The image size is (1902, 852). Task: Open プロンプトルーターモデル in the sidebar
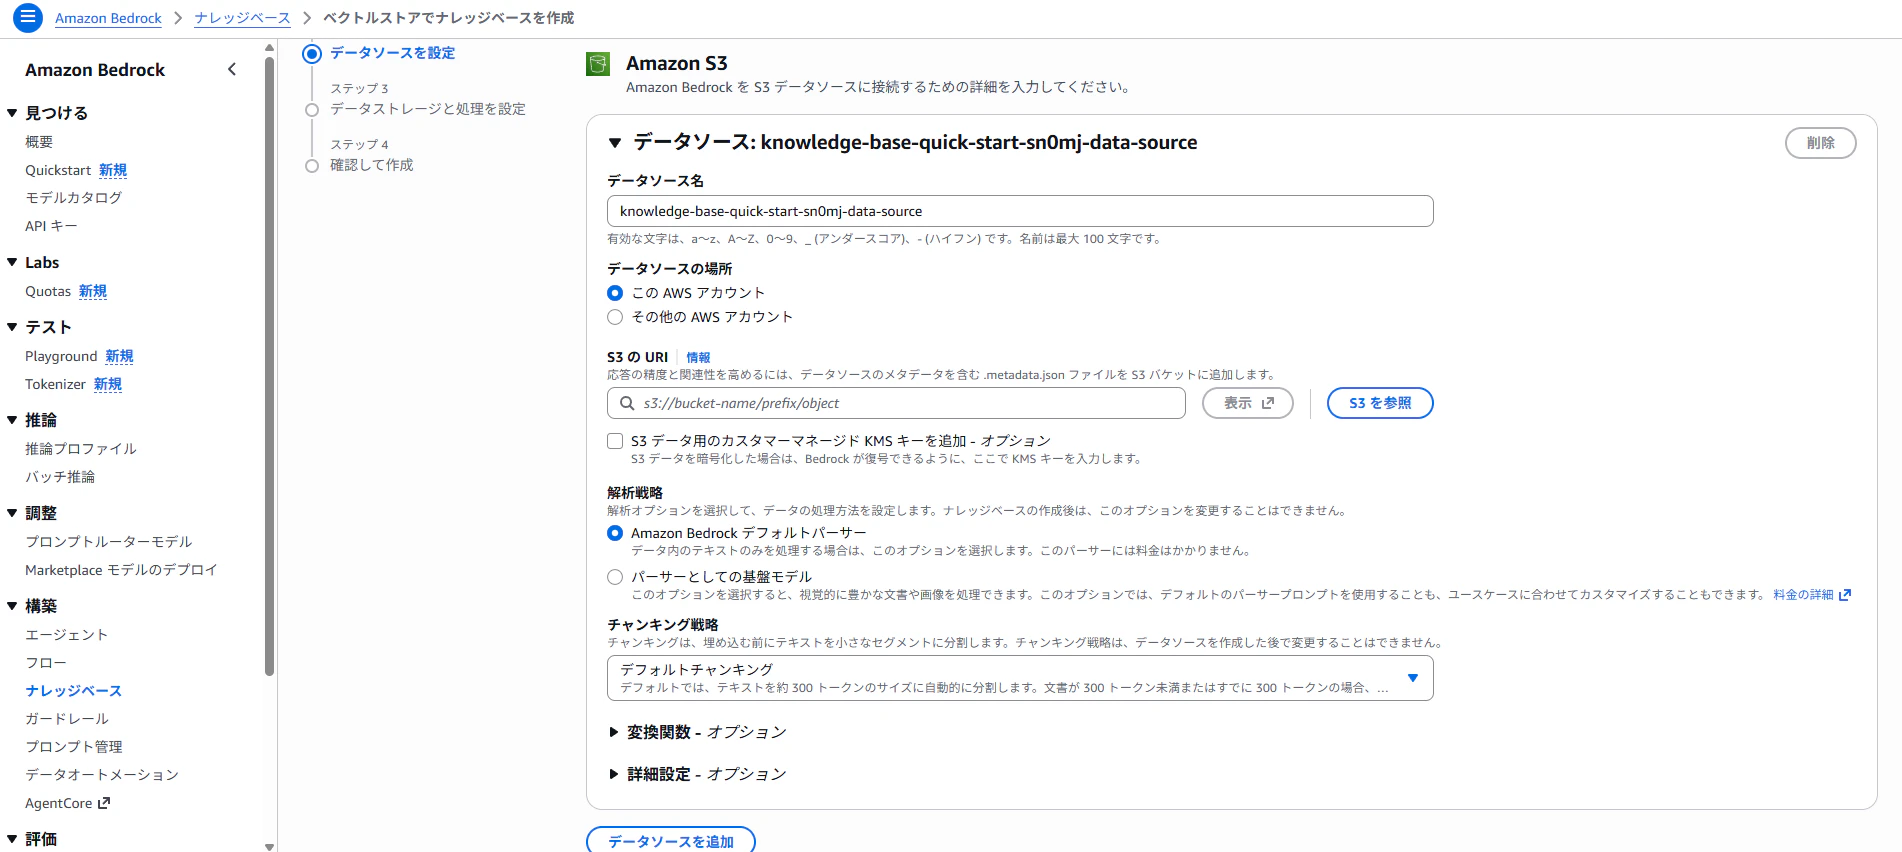pos(108,542)
